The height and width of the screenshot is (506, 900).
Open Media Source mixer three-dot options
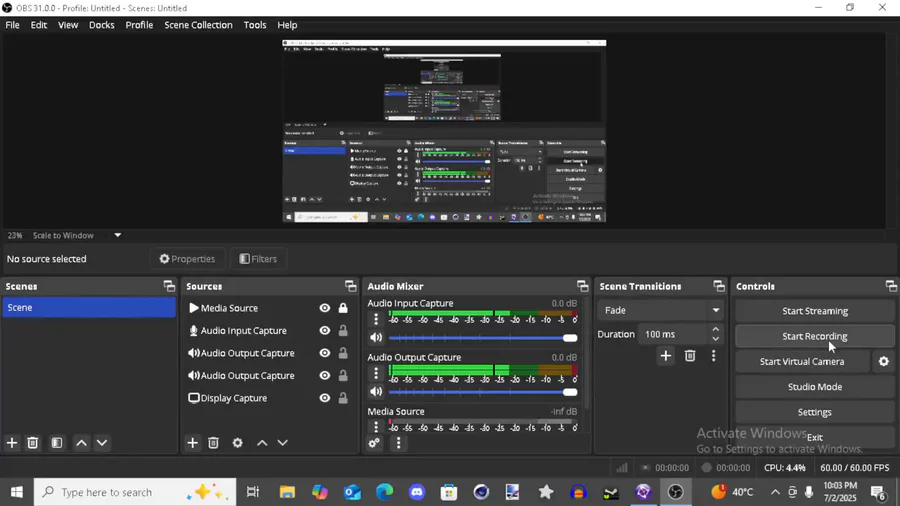pyautogui.click(x=376, y=427)
